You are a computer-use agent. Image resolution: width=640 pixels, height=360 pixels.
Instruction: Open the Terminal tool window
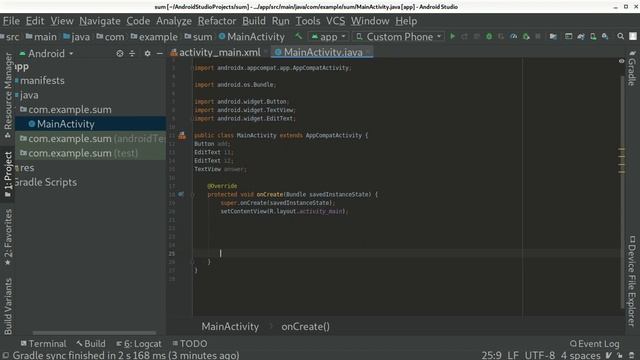point(43,344)
